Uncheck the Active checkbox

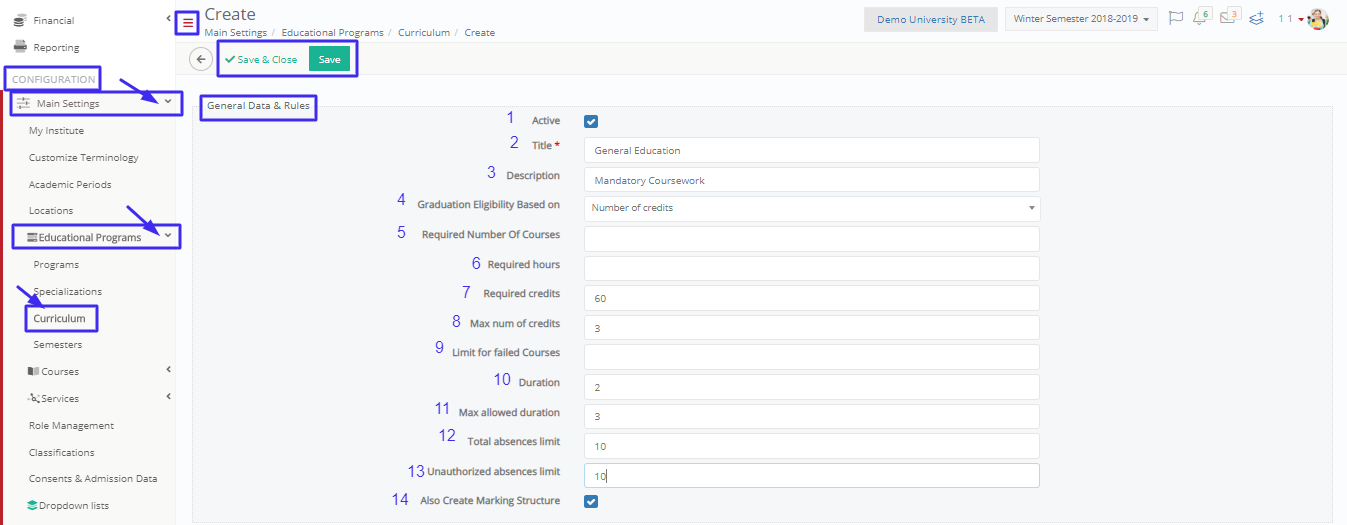(x=591, y=121)
